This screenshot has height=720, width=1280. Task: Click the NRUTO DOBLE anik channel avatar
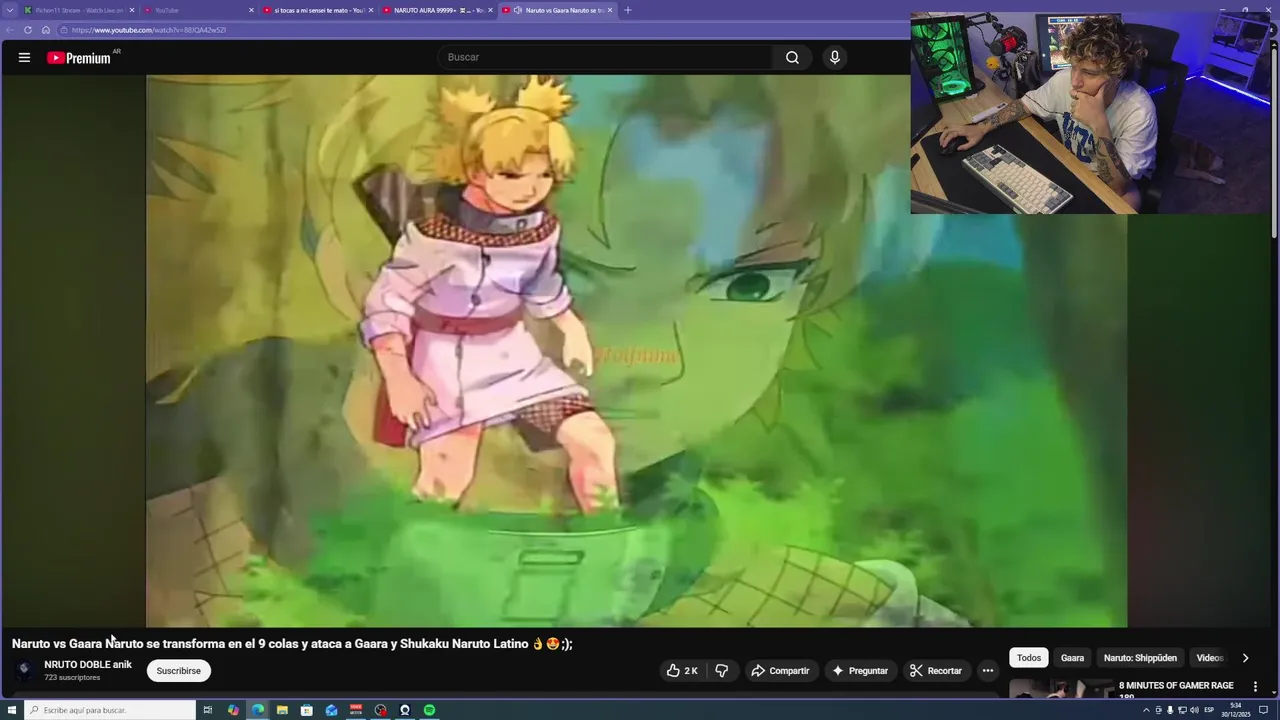(24, 671)
